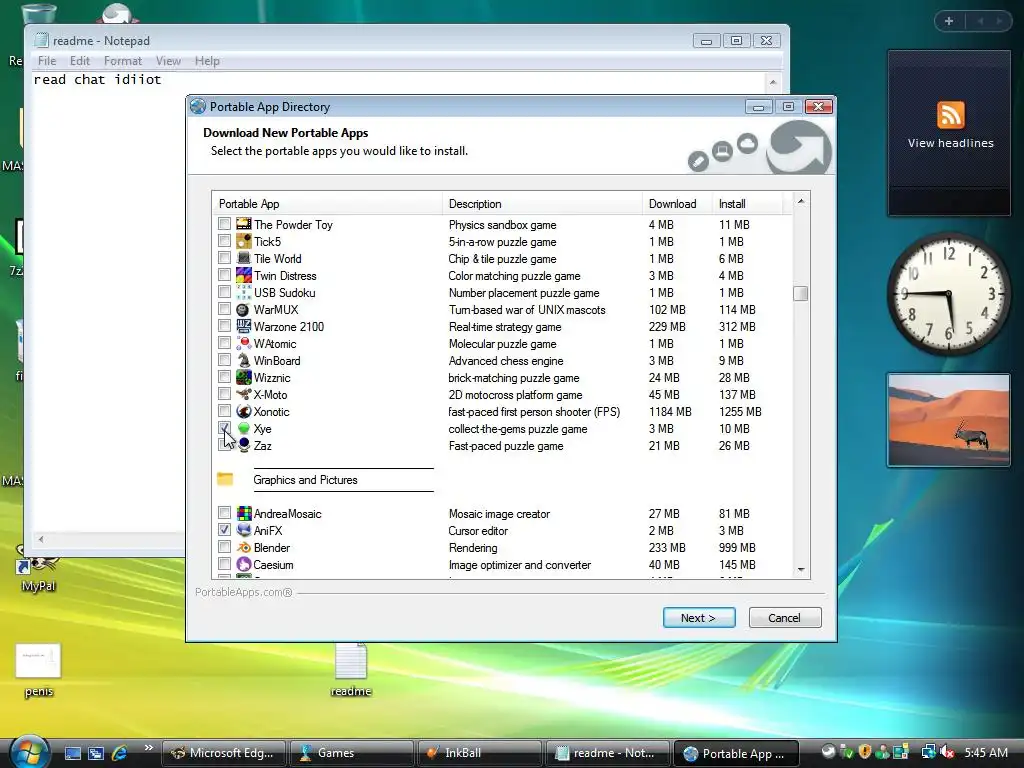Click the Zaz app icon
The height and width of the screenshot is (768, 1024).
pos(244,445)
